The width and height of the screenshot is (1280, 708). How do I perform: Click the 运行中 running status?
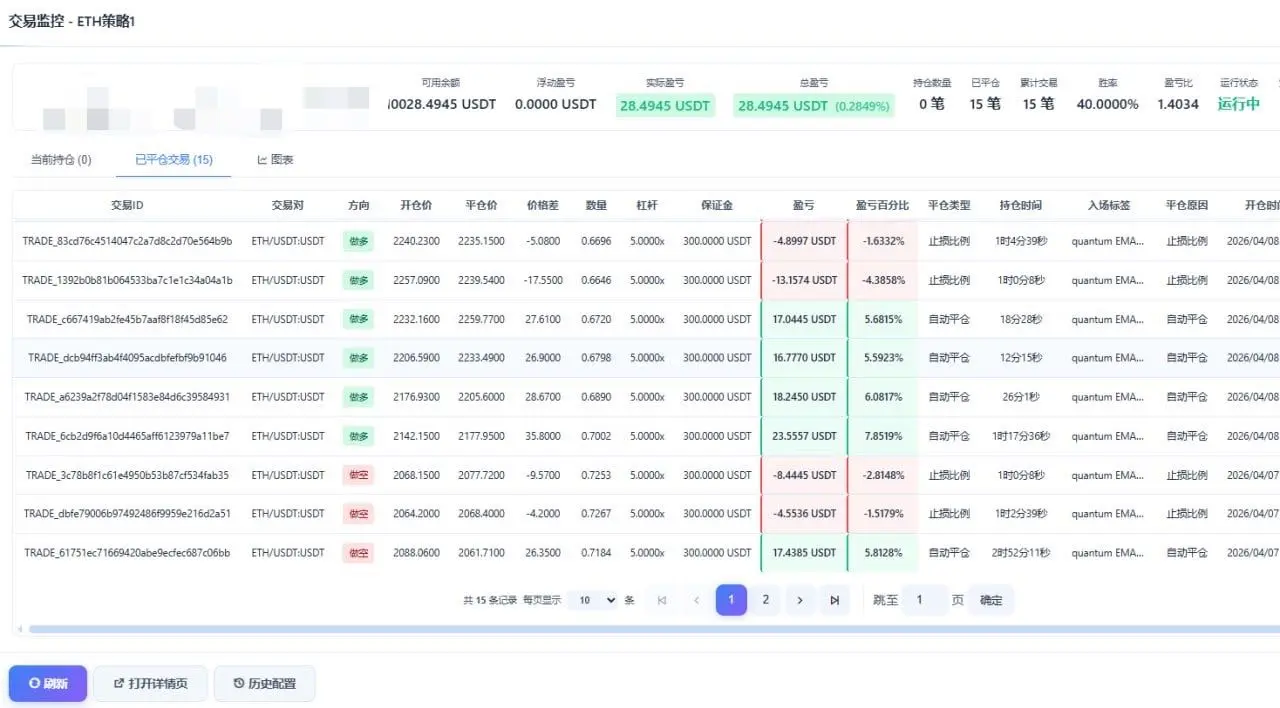(x=1239, y=104)
